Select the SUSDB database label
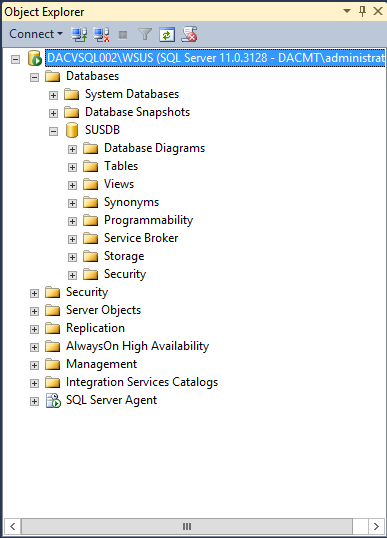The image size is (387, 538). pyautogui.click(x=102, y=130)
